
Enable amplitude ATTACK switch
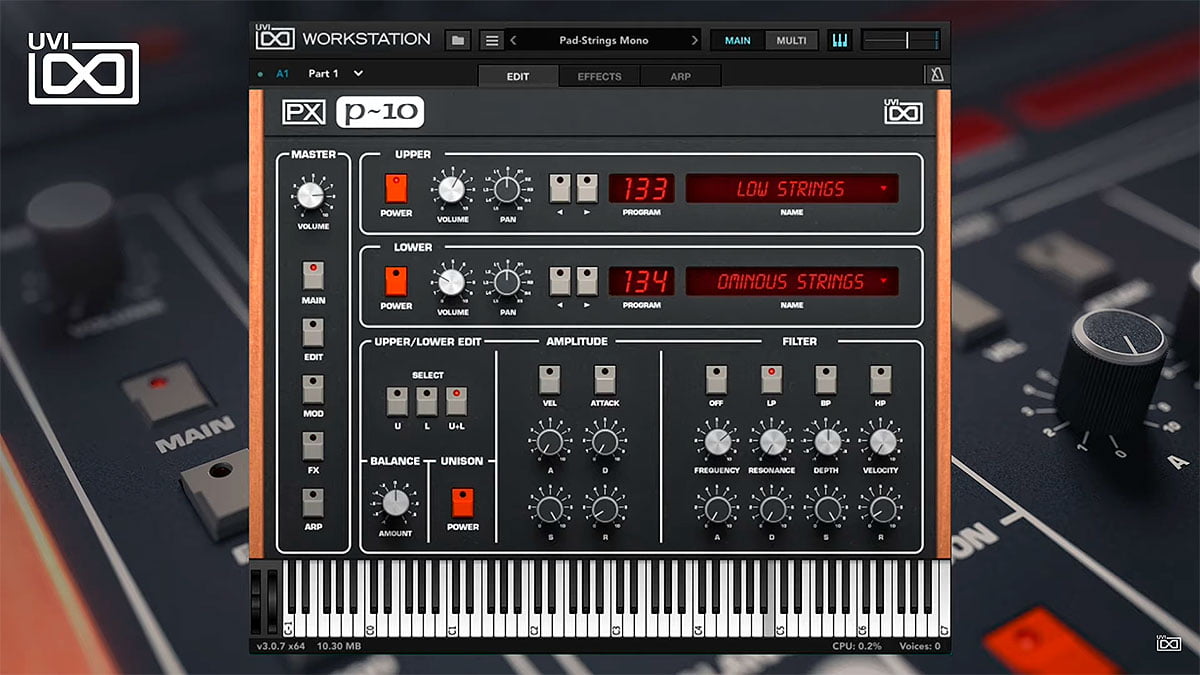click(x=604, y=380)
